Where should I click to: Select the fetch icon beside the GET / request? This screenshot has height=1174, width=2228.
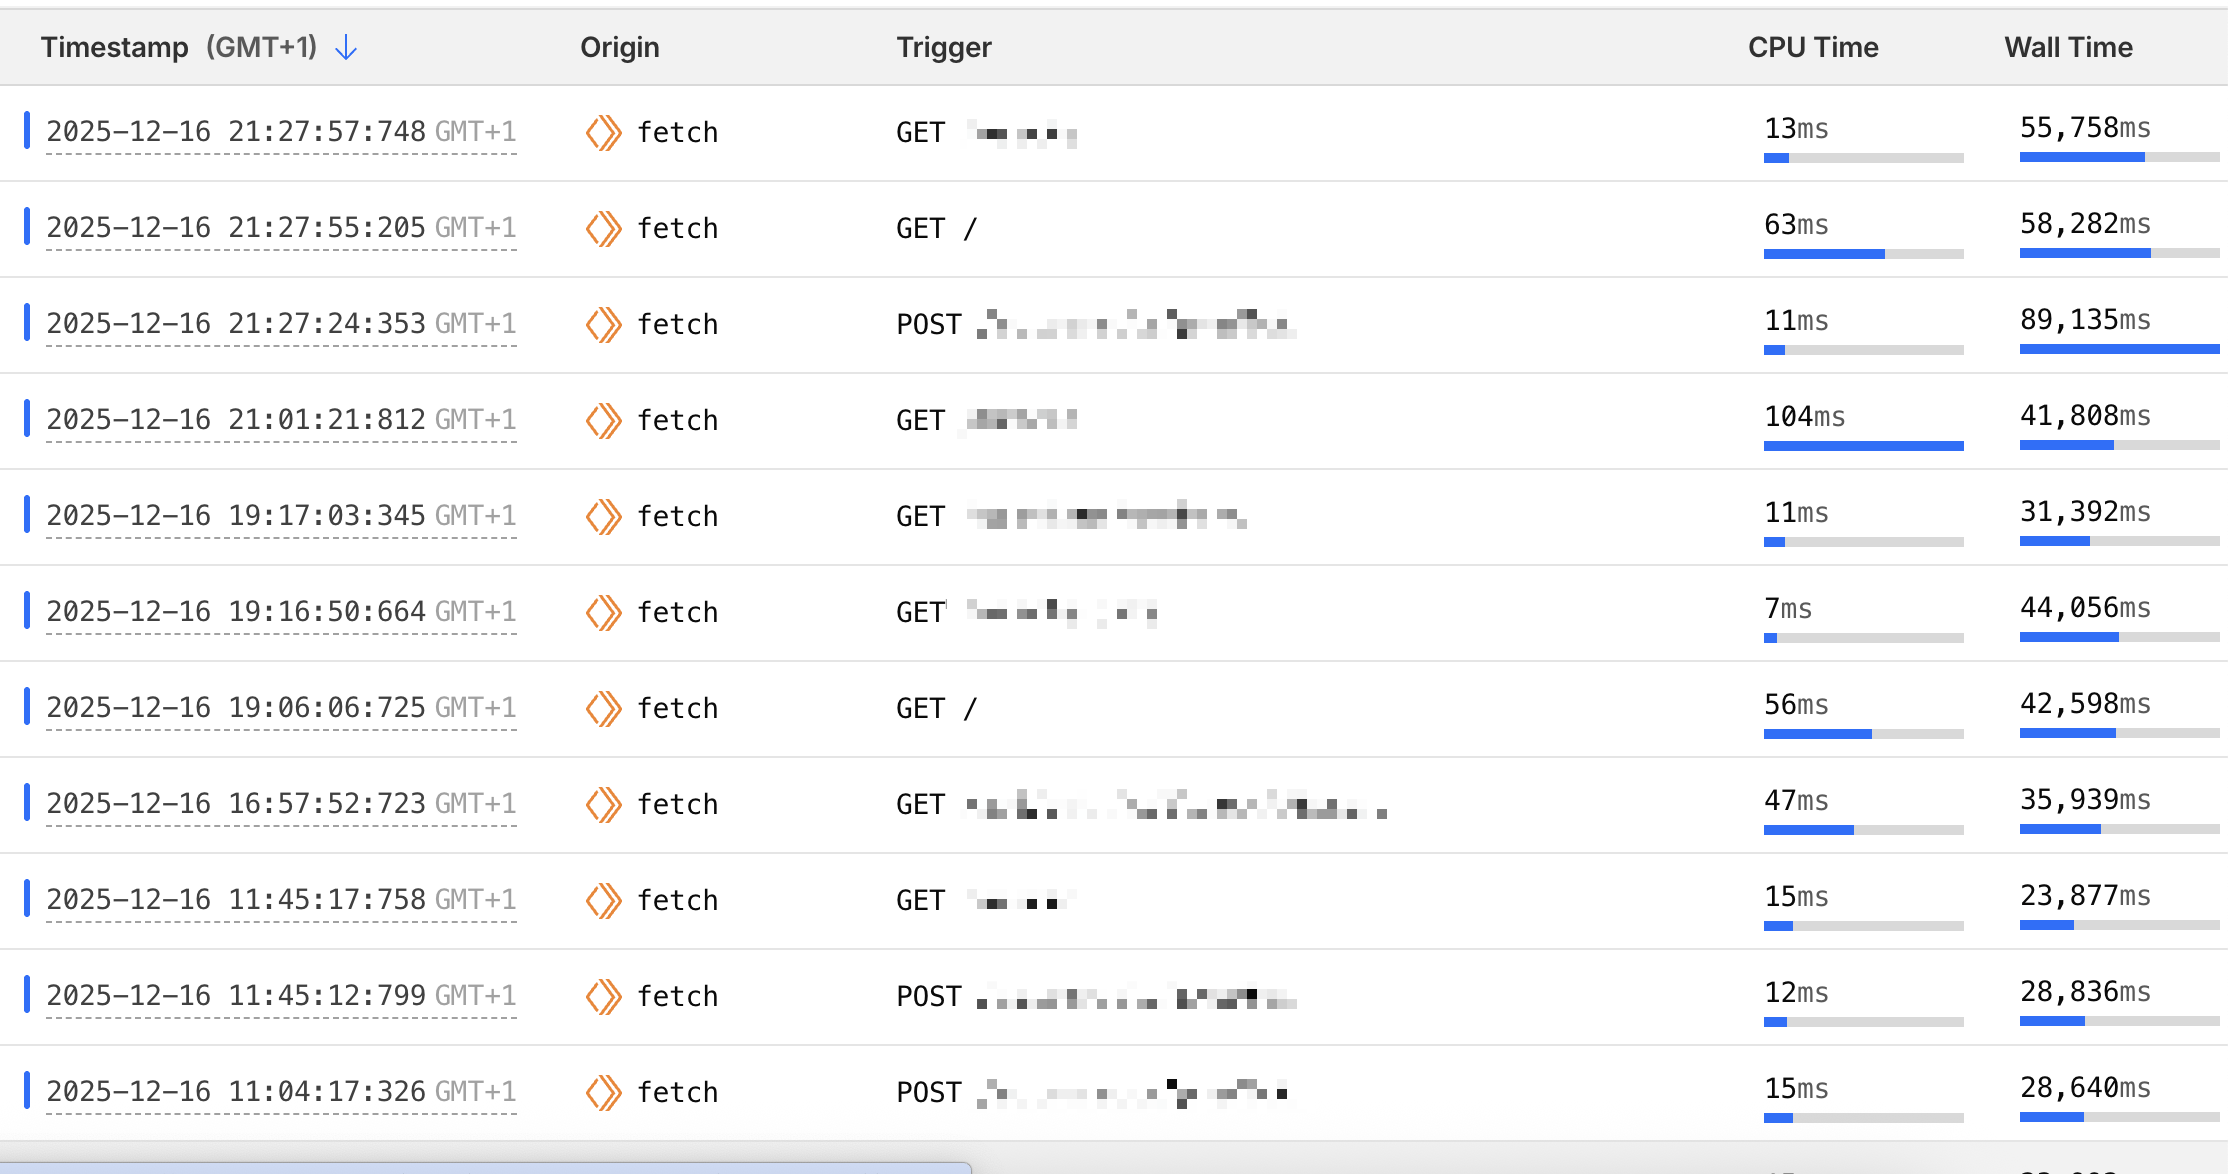[603, 228]
